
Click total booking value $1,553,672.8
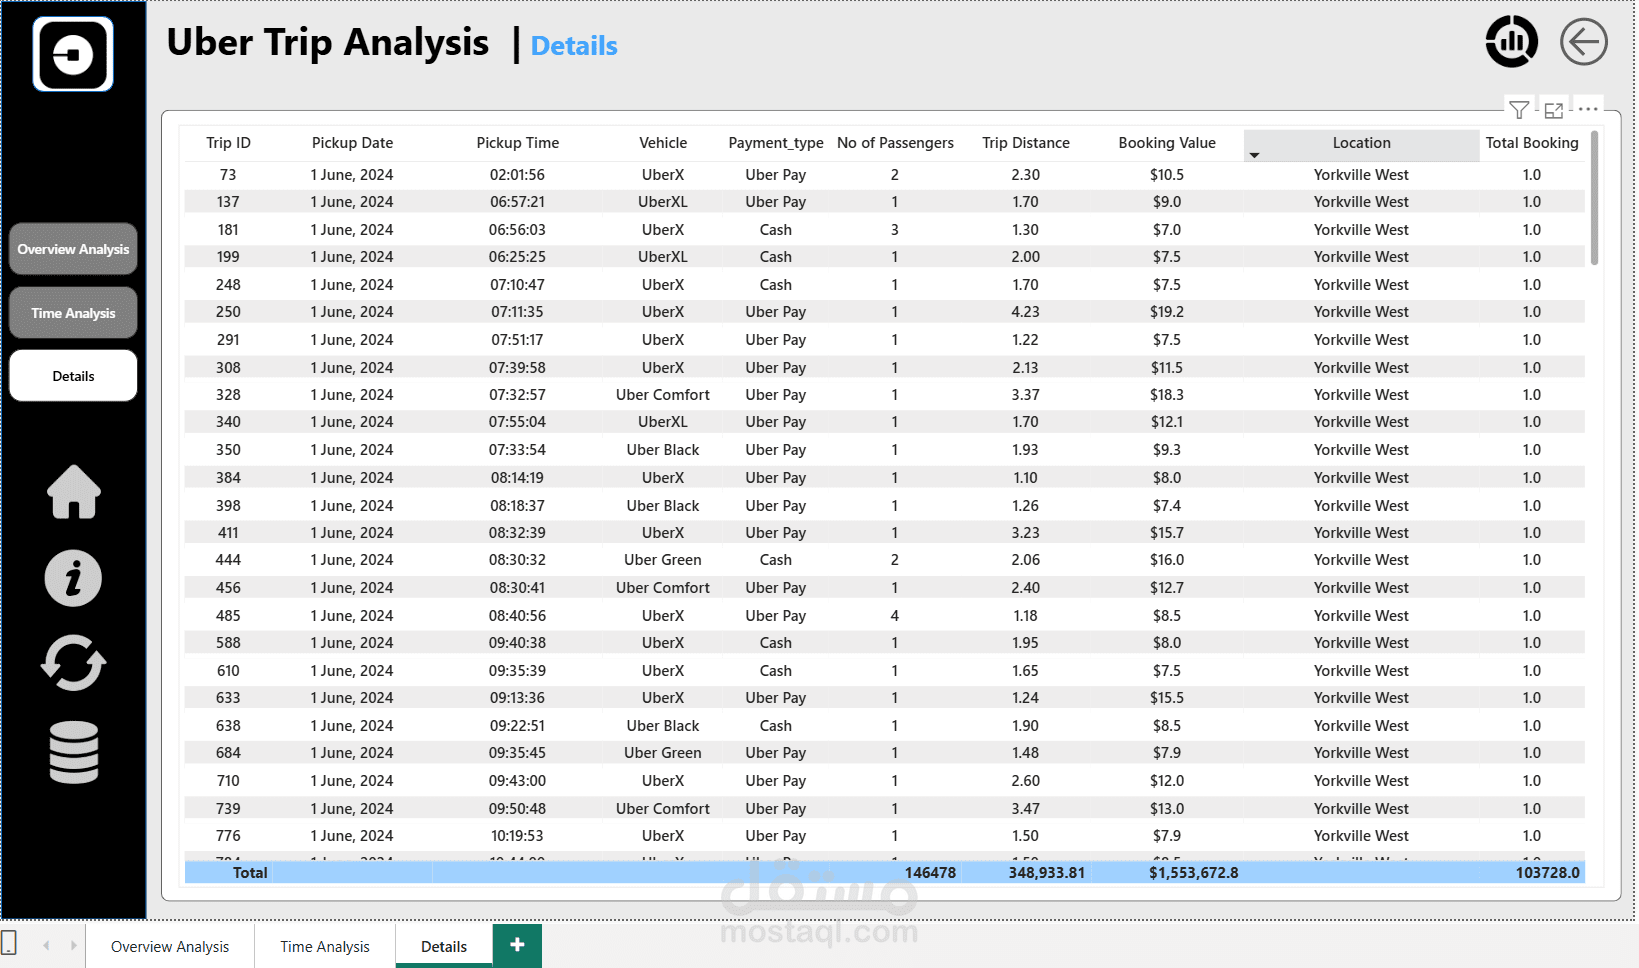[1194, 873]
